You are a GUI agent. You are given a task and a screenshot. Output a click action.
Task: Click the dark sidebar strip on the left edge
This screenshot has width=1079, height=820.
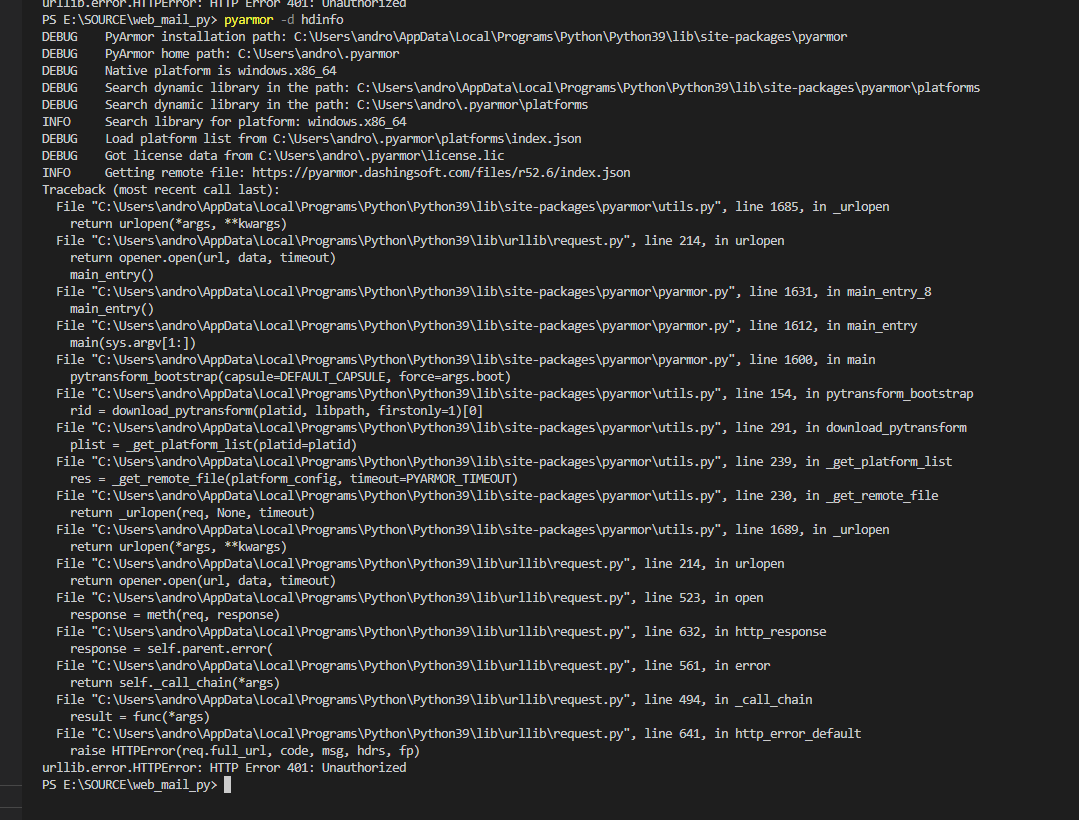[x=10, y=400]
